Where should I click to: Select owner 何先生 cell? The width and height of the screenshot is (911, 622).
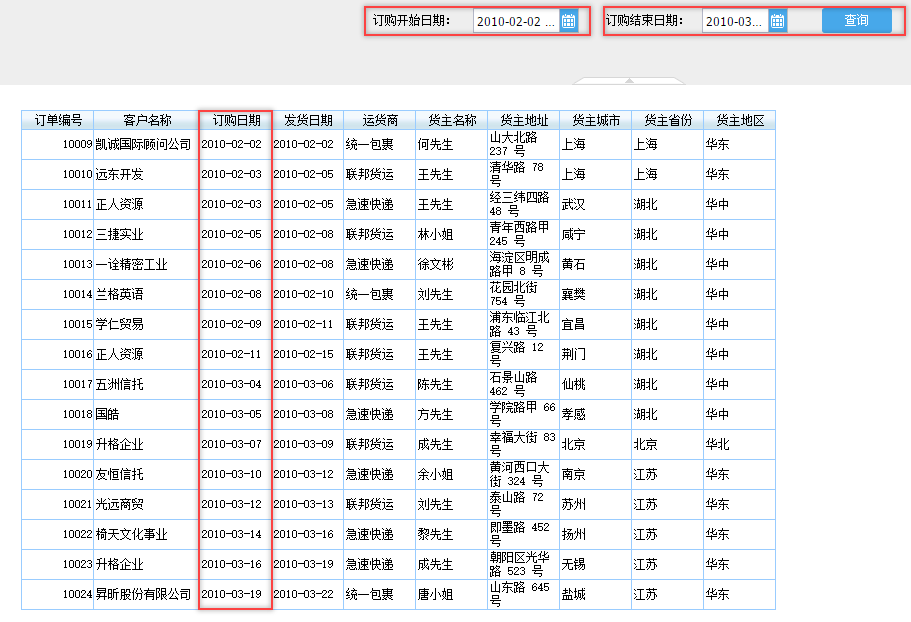pyautogui.click(x=451, y=144)
